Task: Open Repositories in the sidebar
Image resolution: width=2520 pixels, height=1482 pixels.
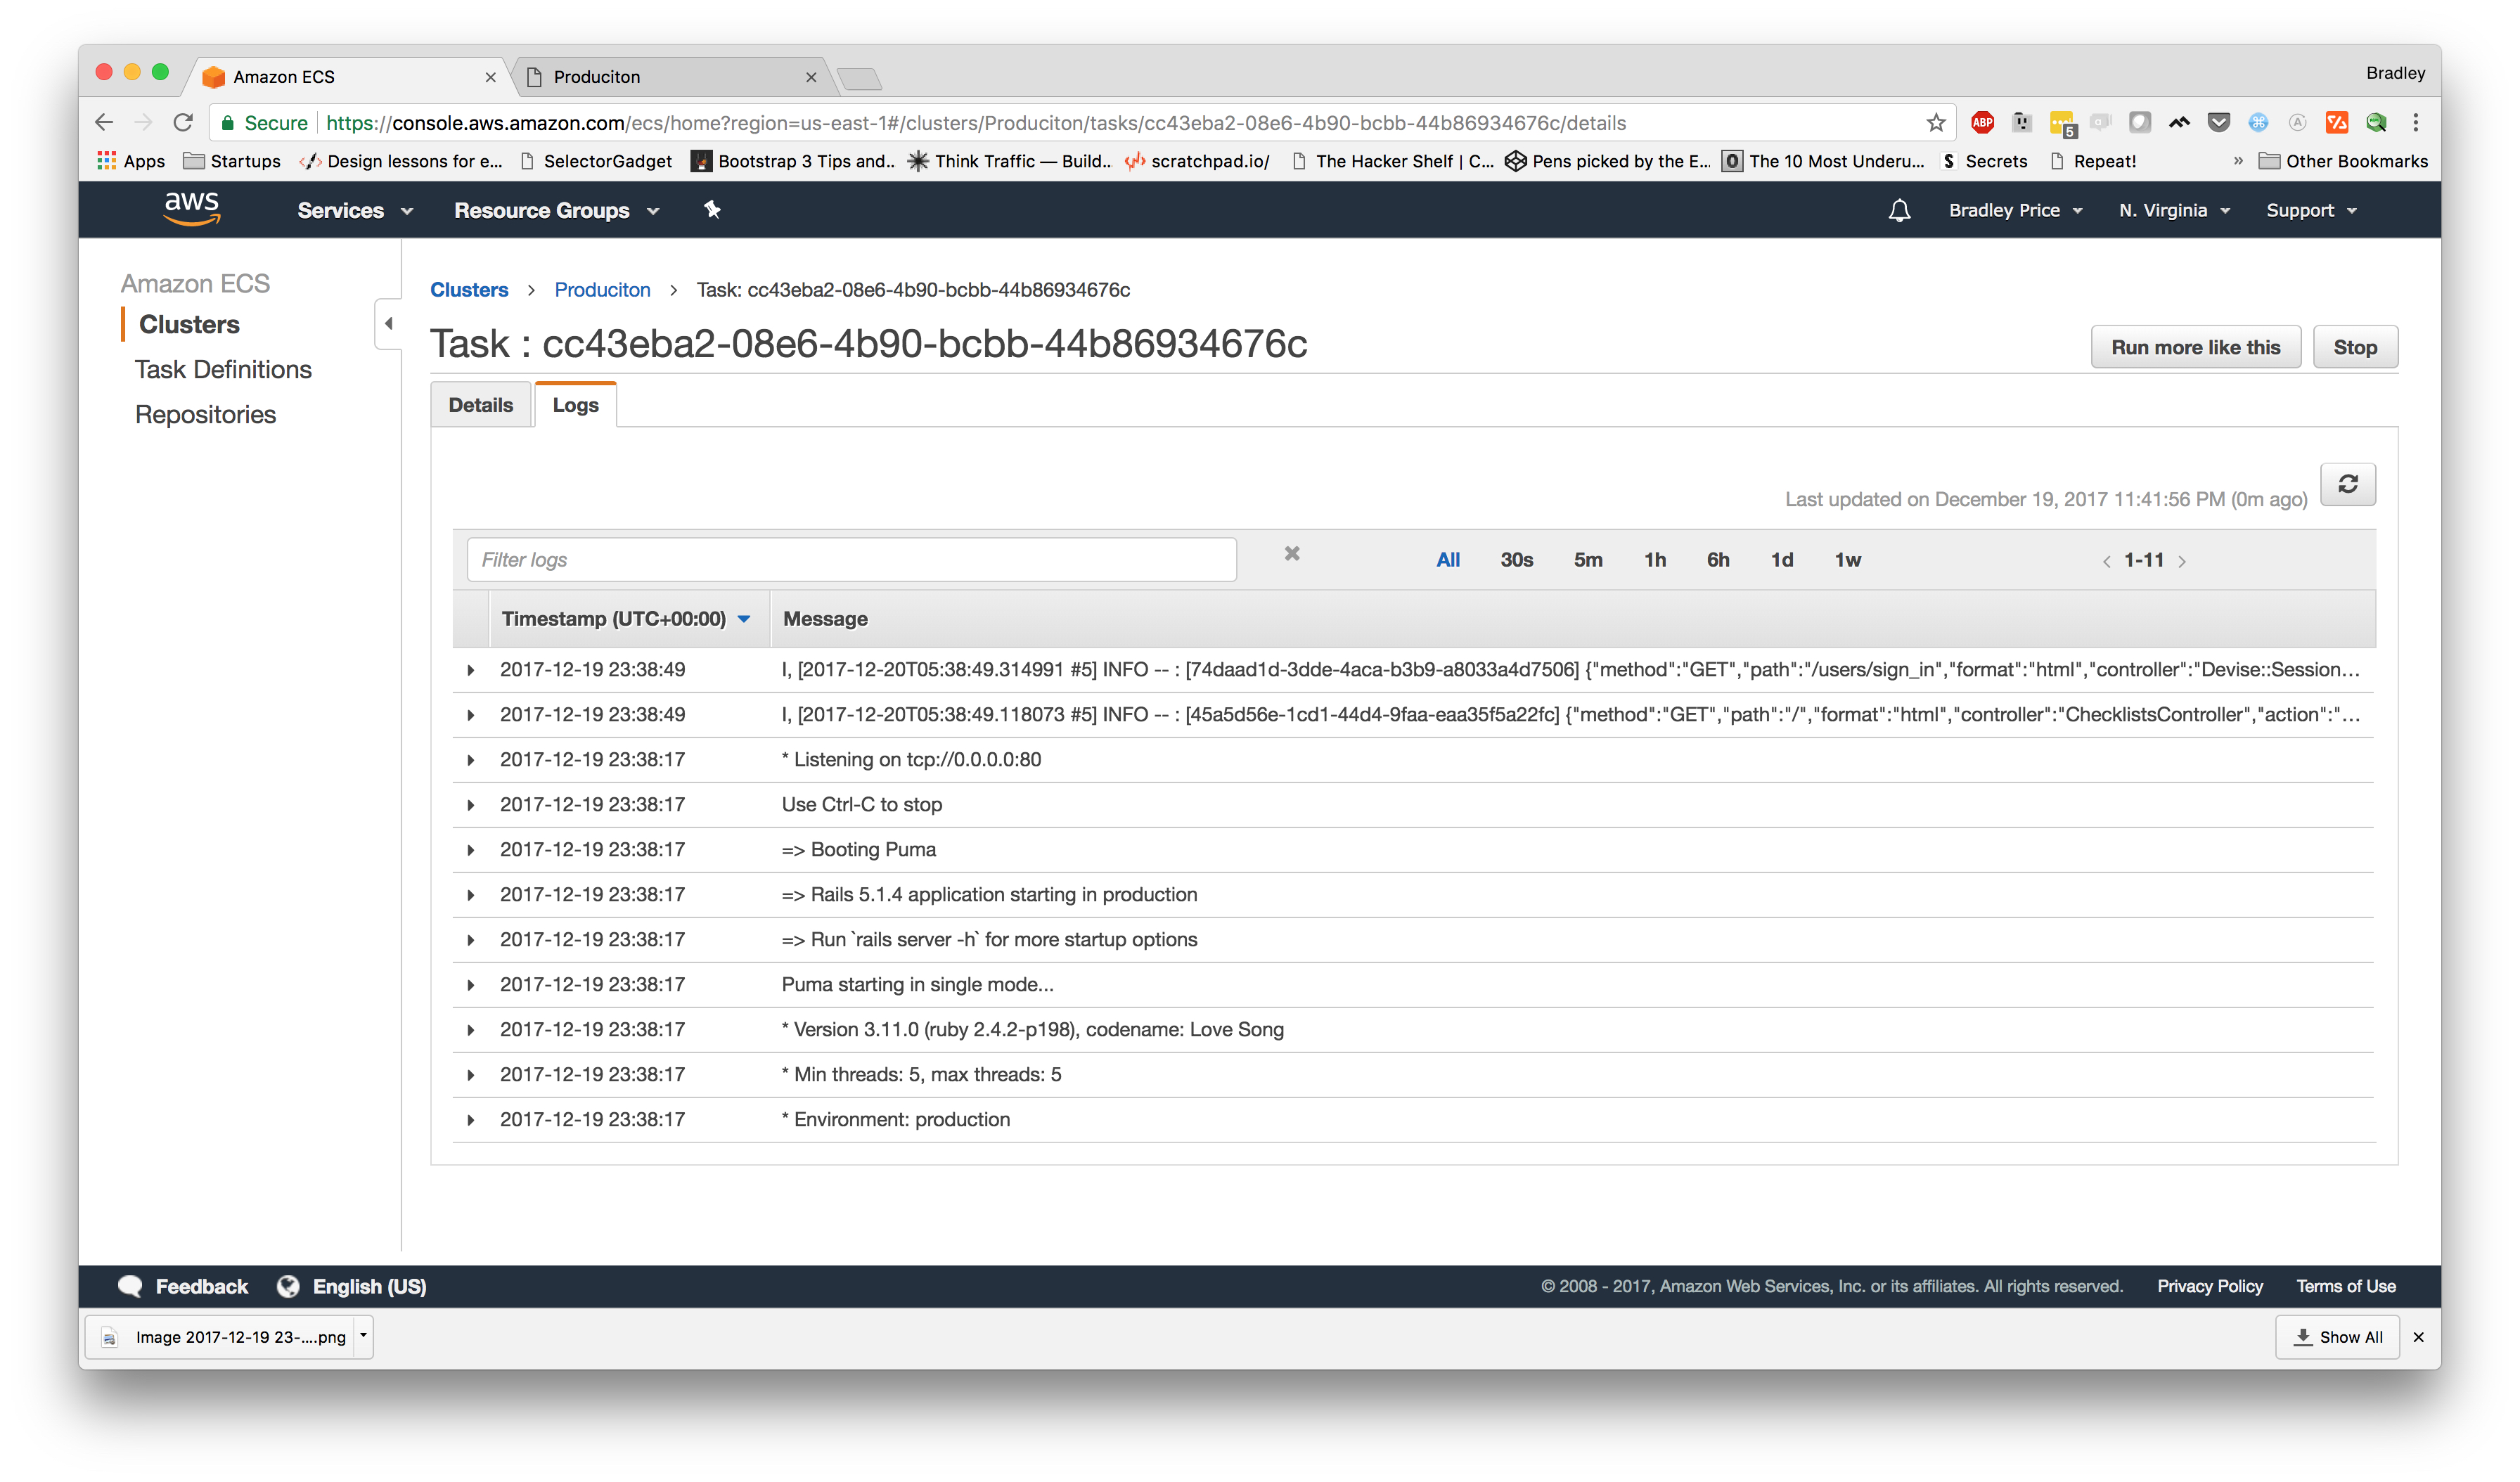Action: point(205,415)
